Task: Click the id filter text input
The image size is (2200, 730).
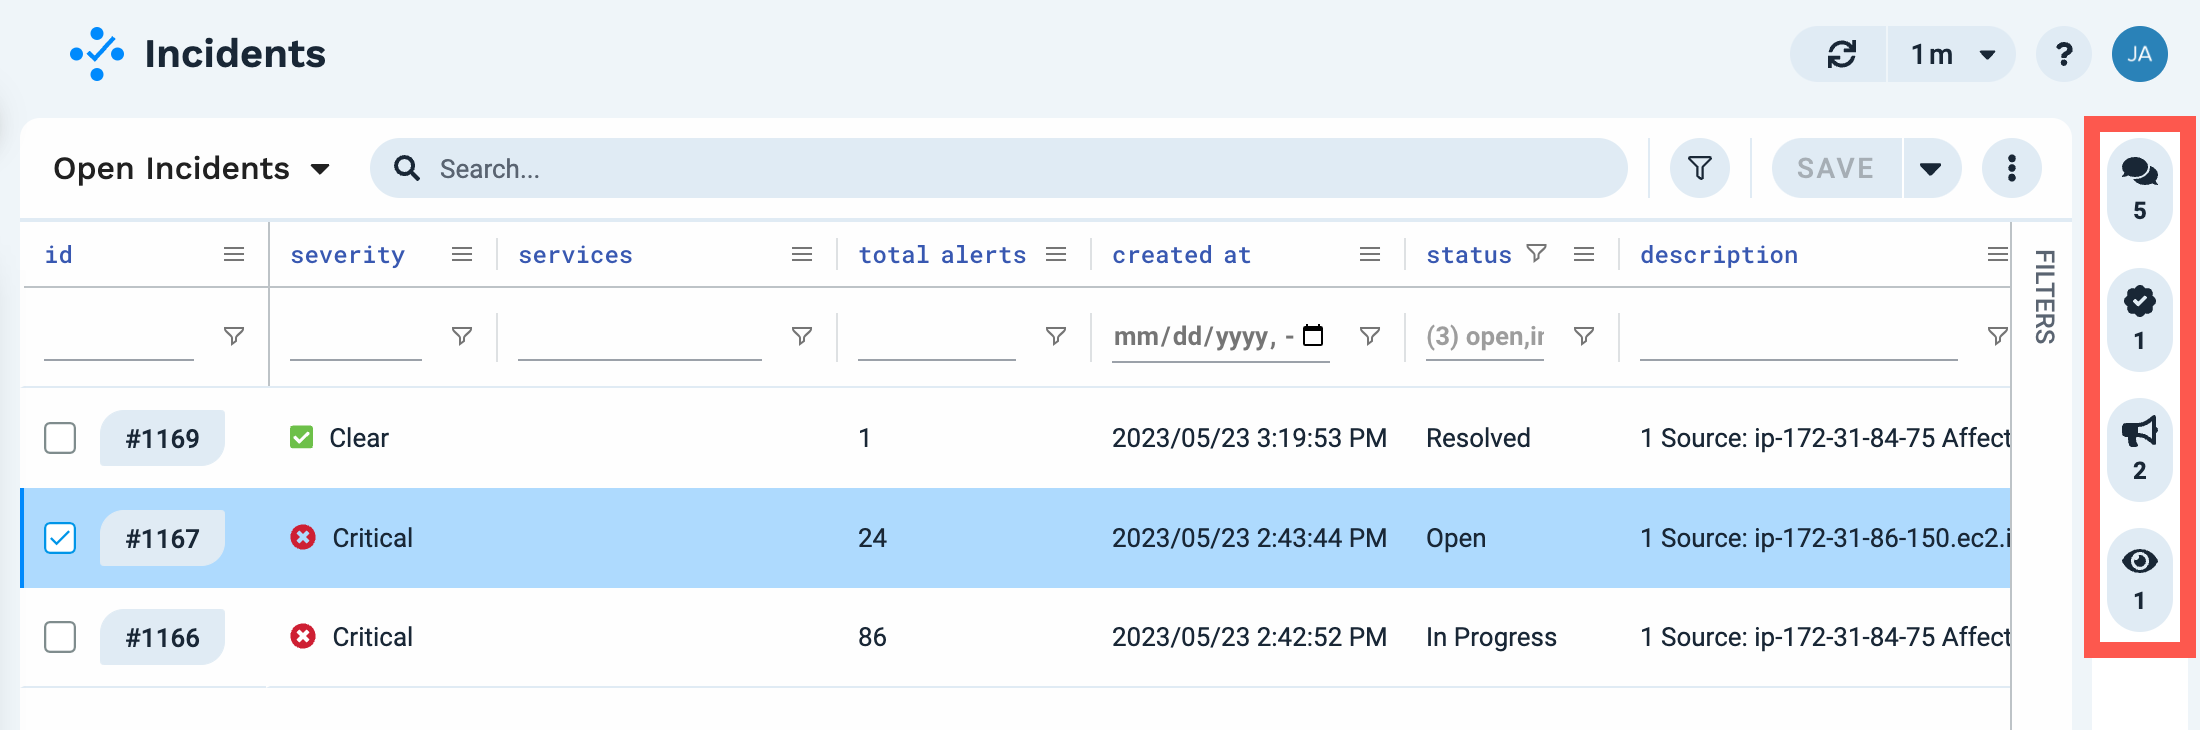Action: pyautogui.click(x=119, y=337)
